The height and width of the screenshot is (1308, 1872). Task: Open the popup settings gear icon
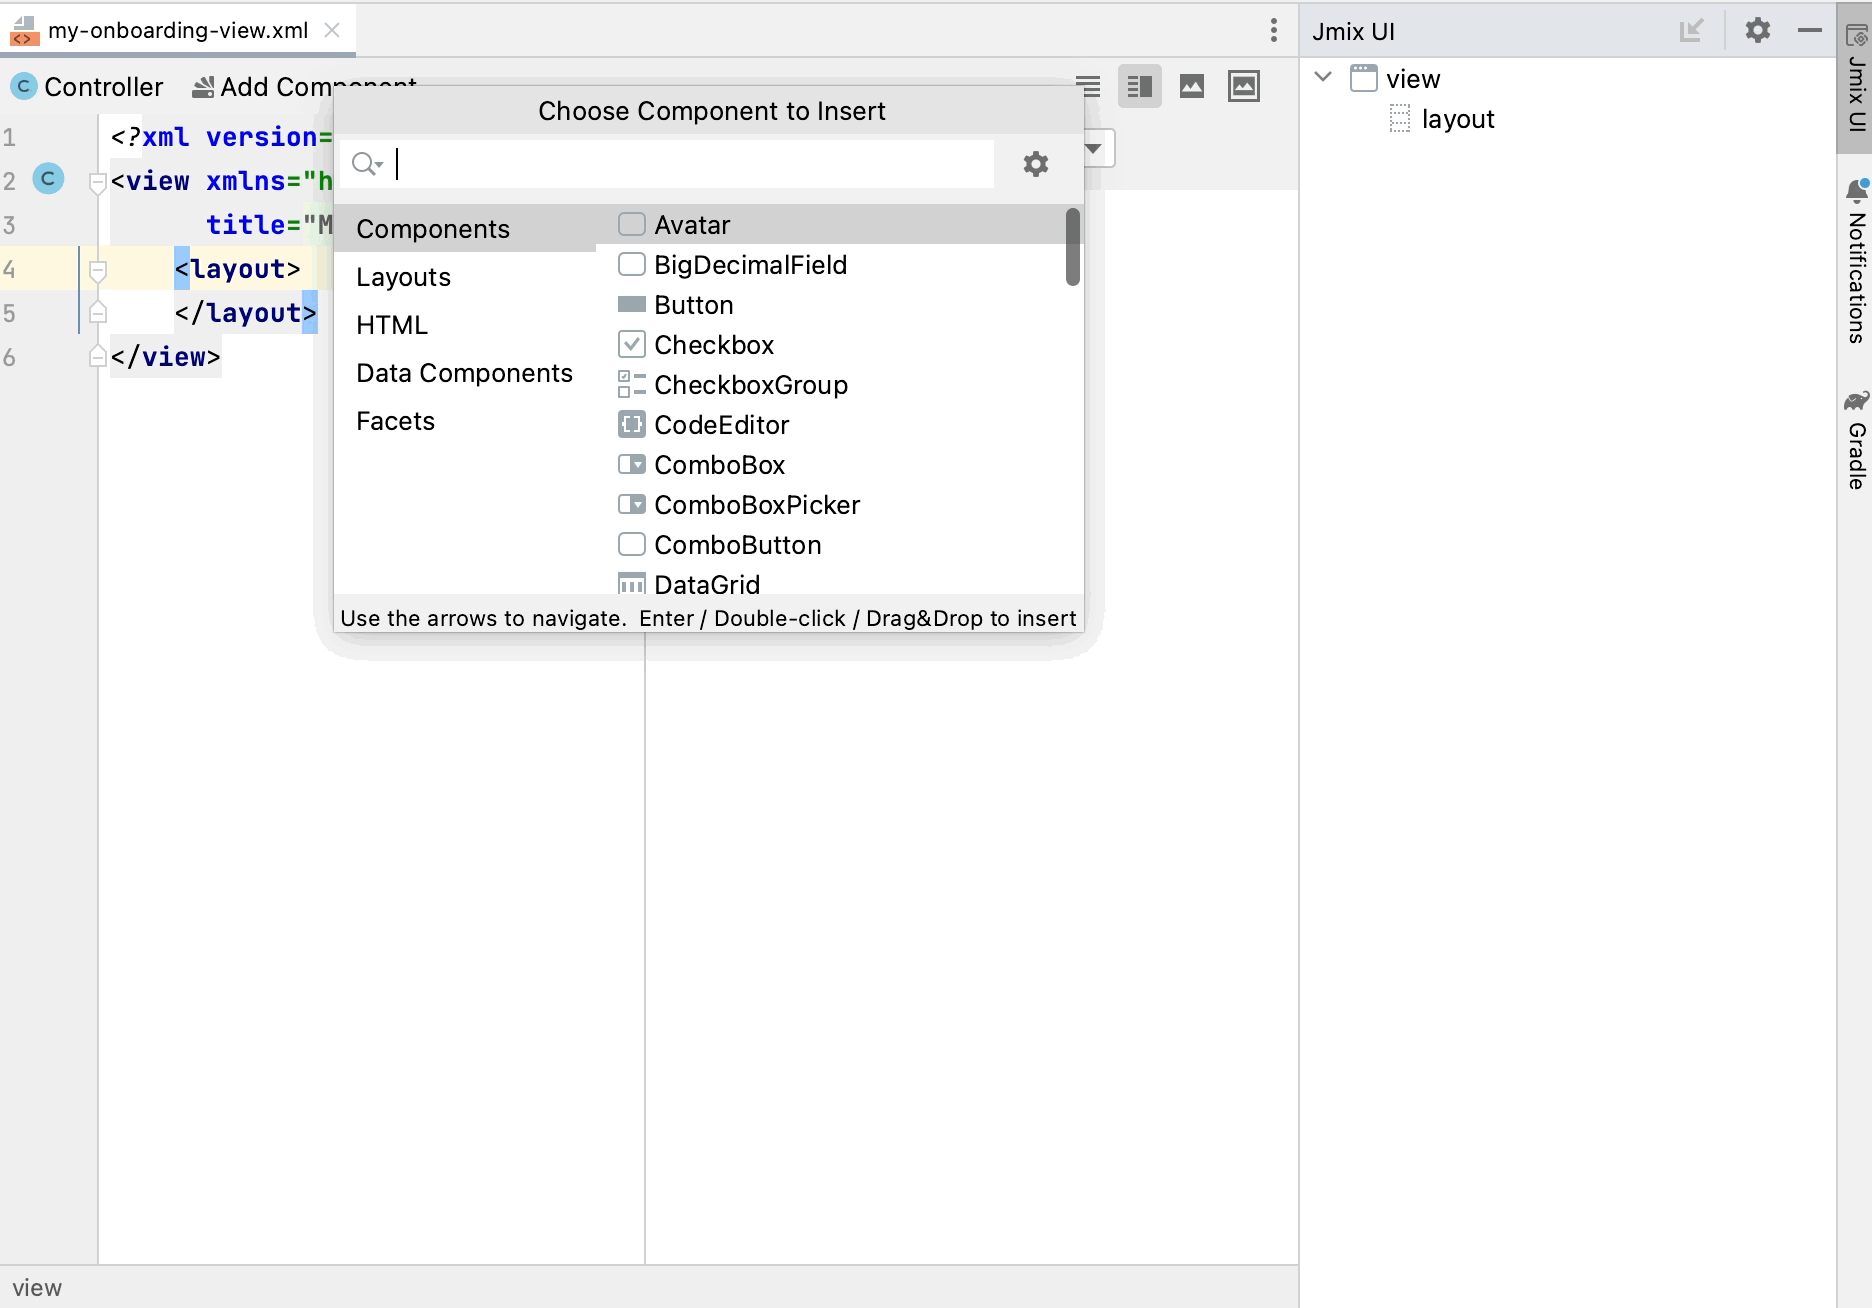[1035, 164]
